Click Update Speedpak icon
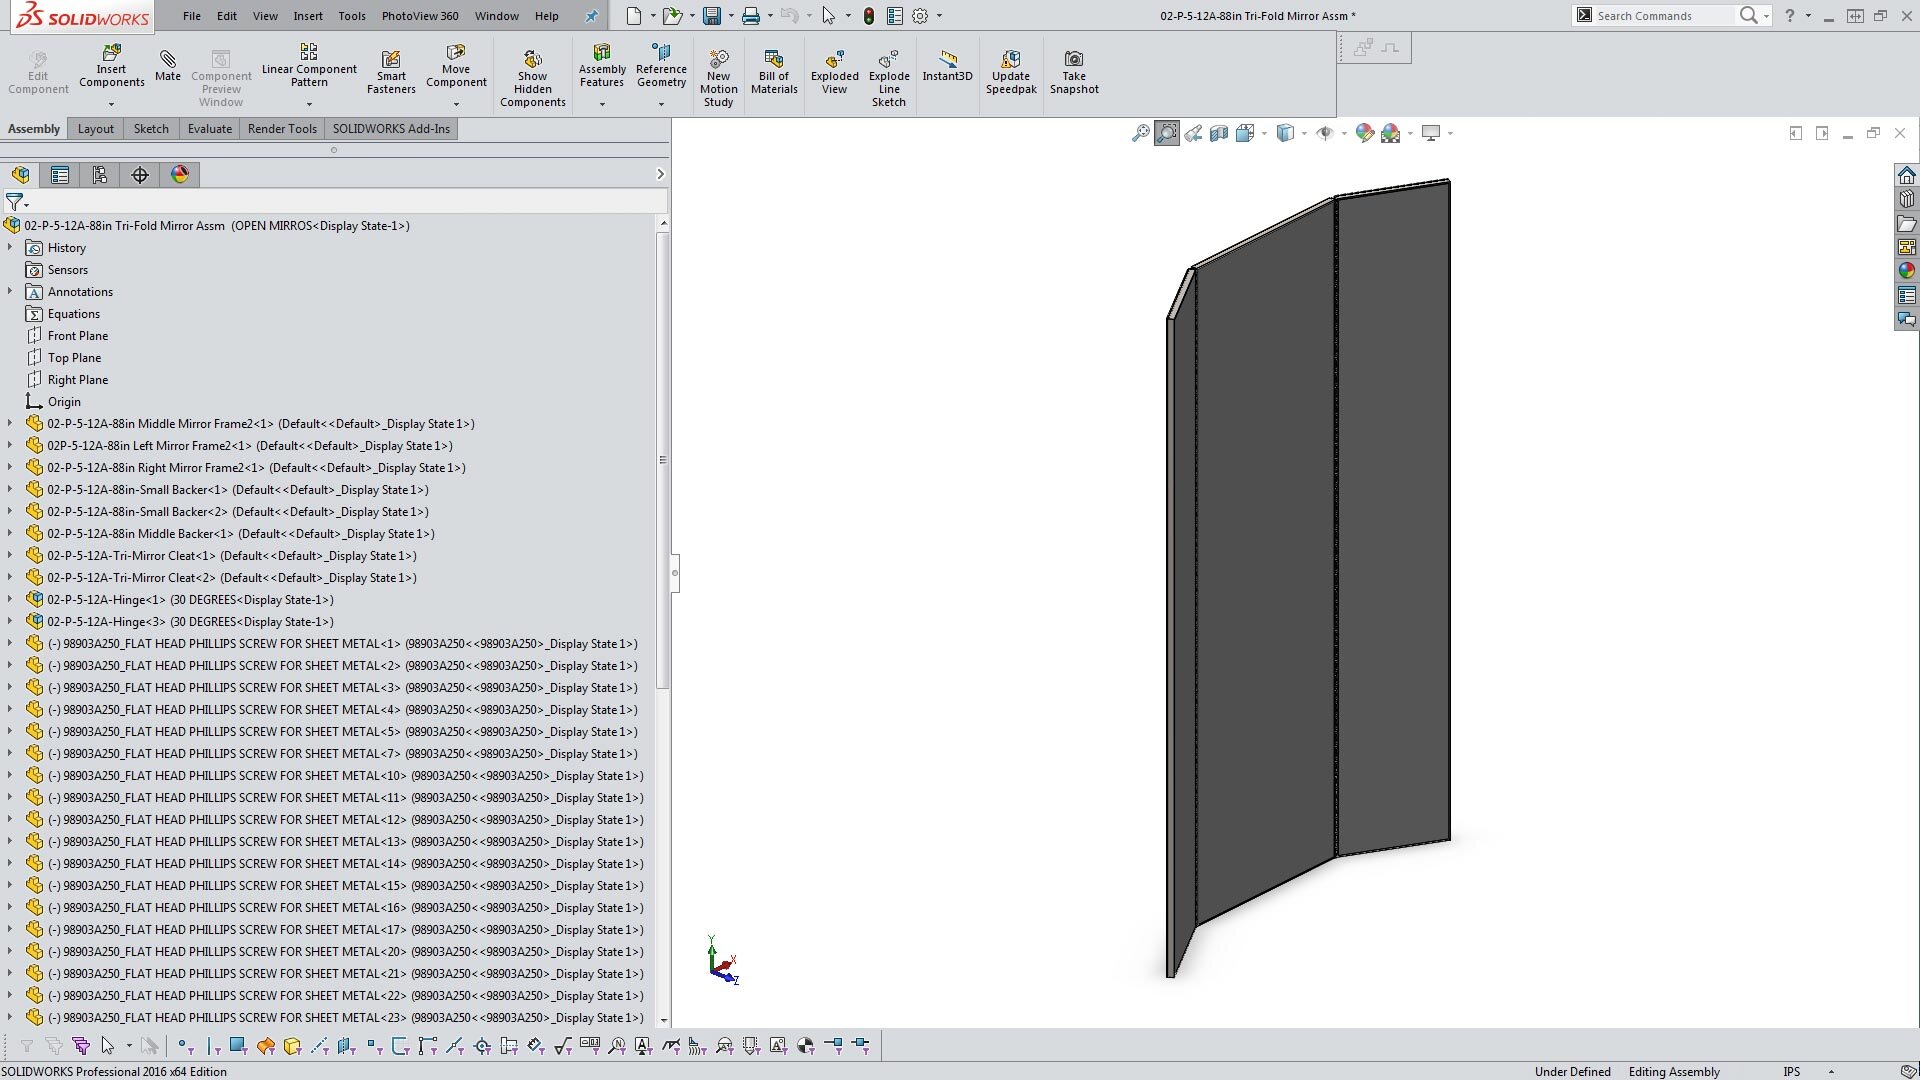The width and height of the screenshot is (1920, 1080). tap(1011, 72)
